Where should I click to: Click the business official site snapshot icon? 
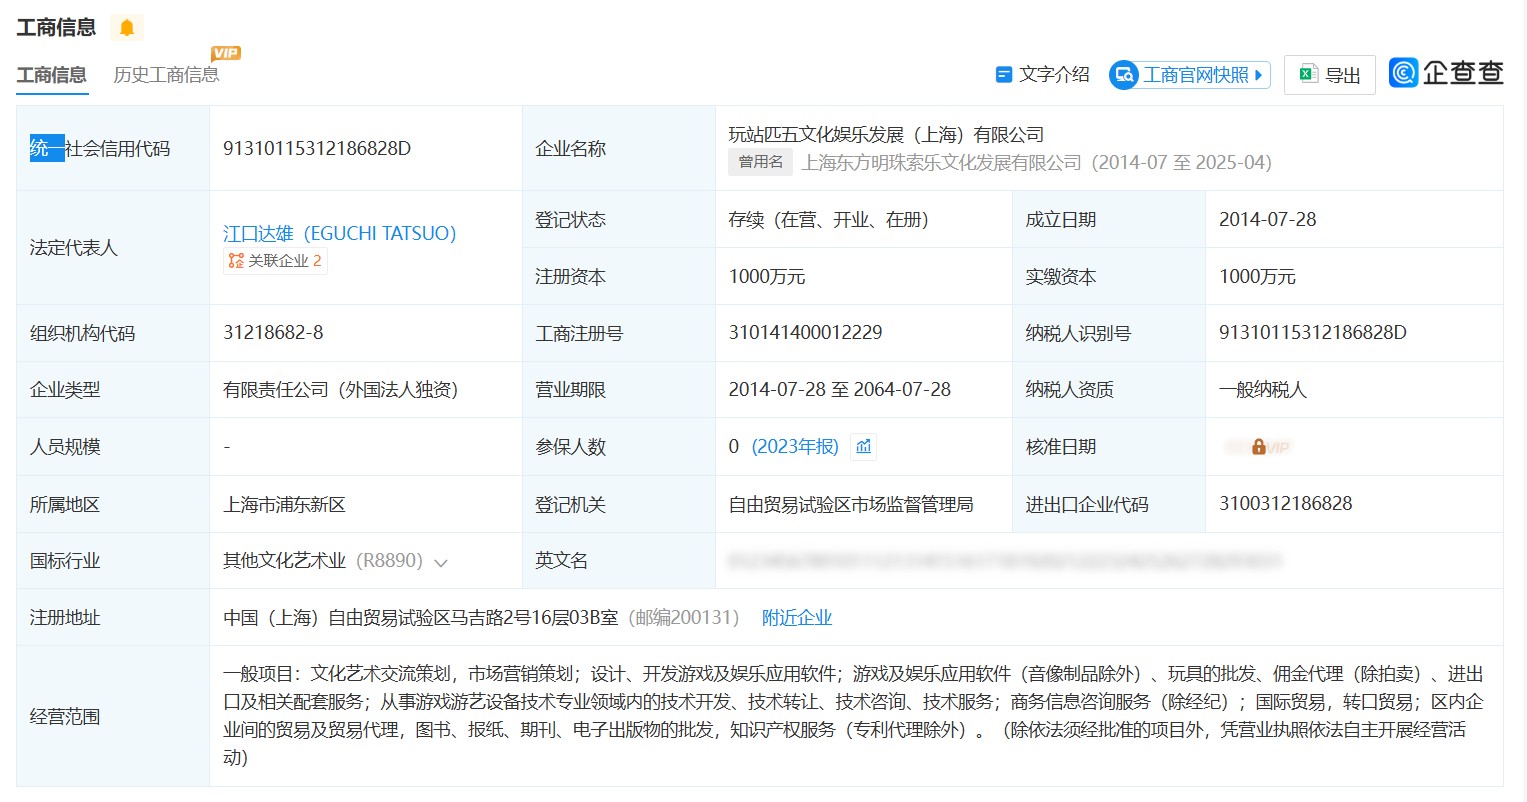[1124, 75]
